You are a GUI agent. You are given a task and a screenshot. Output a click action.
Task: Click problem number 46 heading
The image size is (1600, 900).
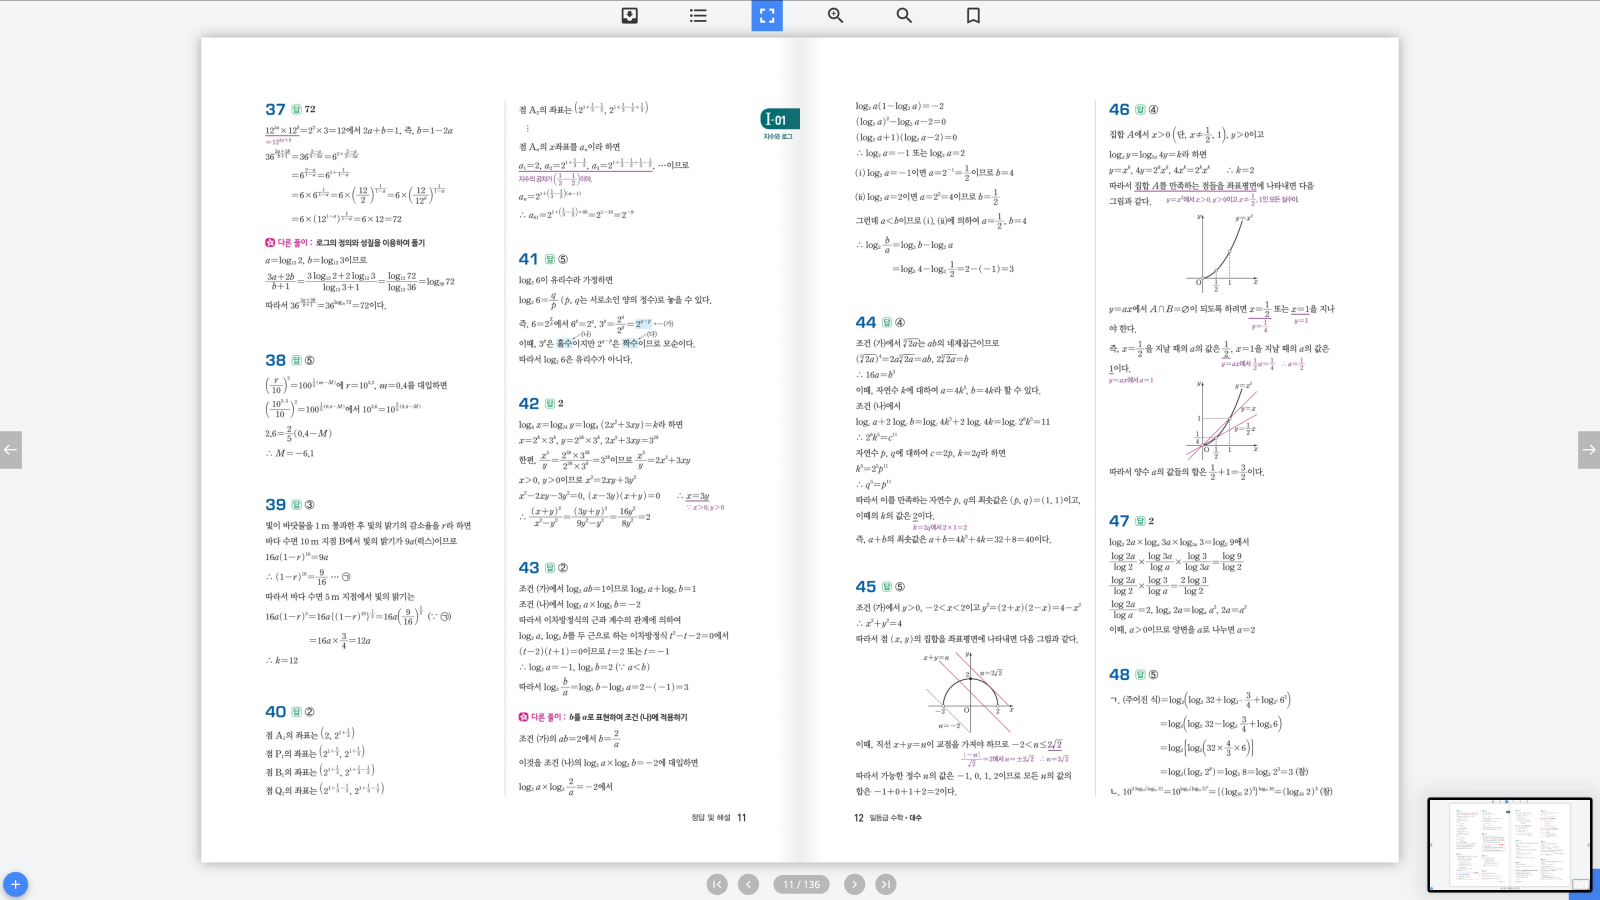(1119, 109)
